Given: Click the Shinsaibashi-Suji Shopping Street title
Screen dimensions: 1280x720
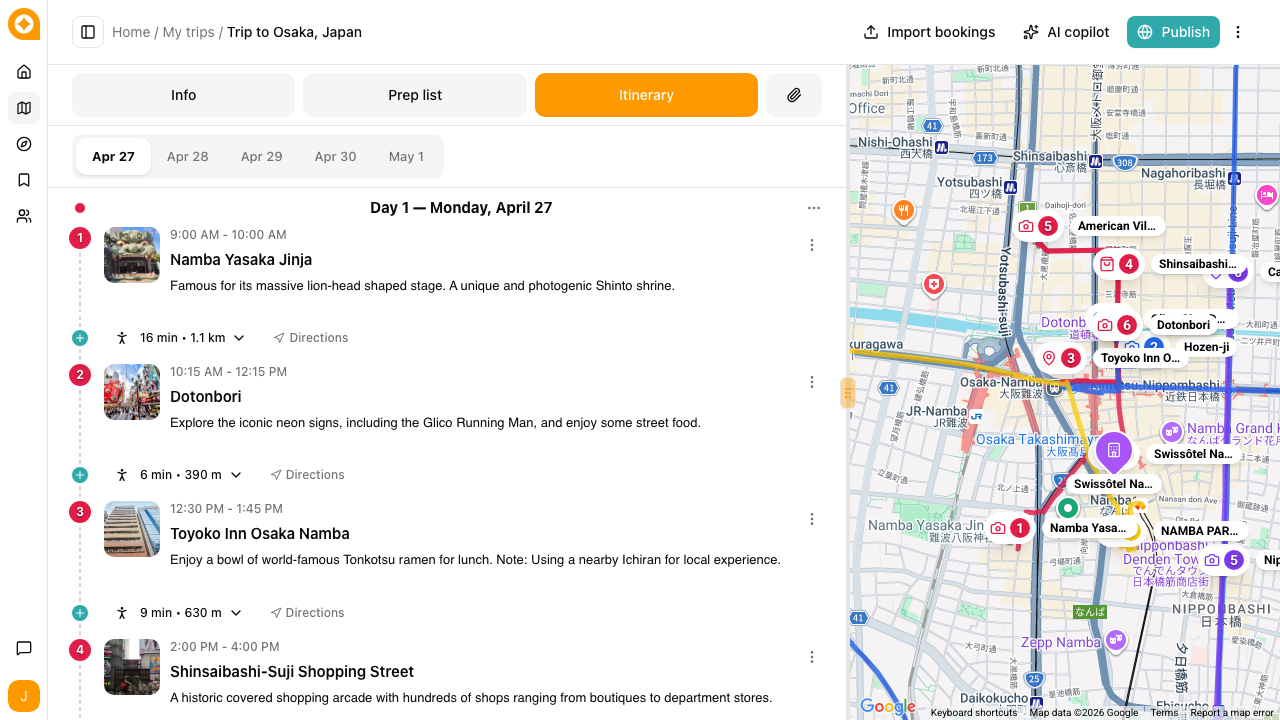Looking at the screenshot, I should [x=292, y=672].
